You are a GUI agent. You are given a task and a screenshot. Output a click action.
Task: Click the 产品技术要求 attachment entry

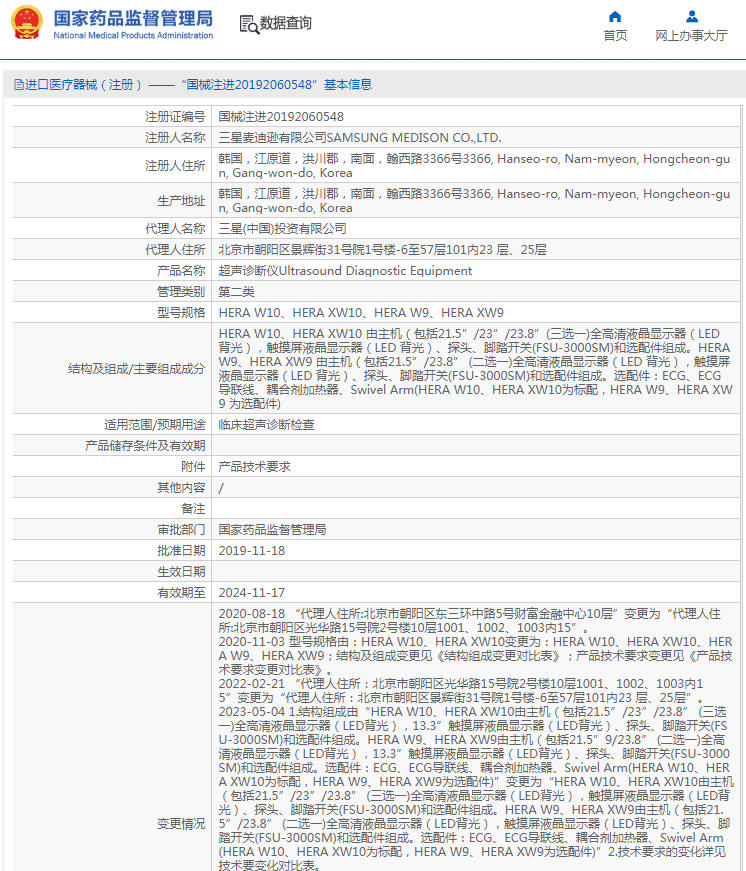(x=254, y=467)
